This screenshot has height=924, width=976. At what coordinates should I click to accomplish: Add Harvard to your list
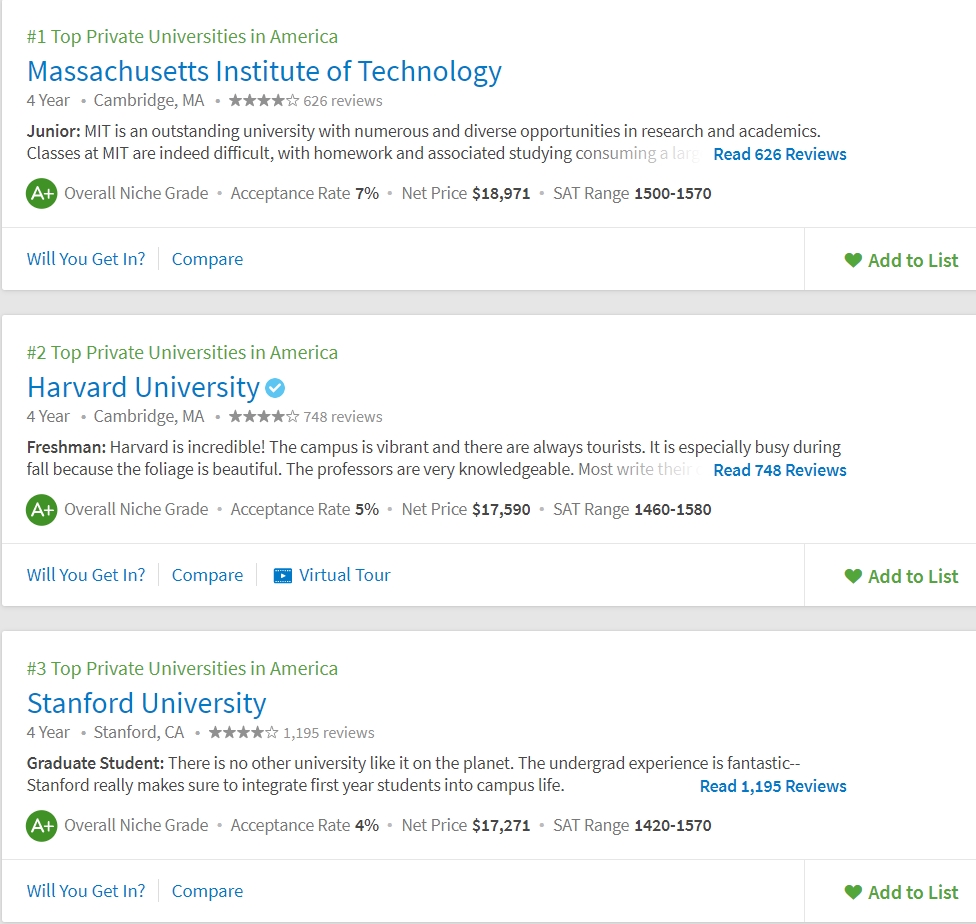pyautogui.click(x=901, y=577)
